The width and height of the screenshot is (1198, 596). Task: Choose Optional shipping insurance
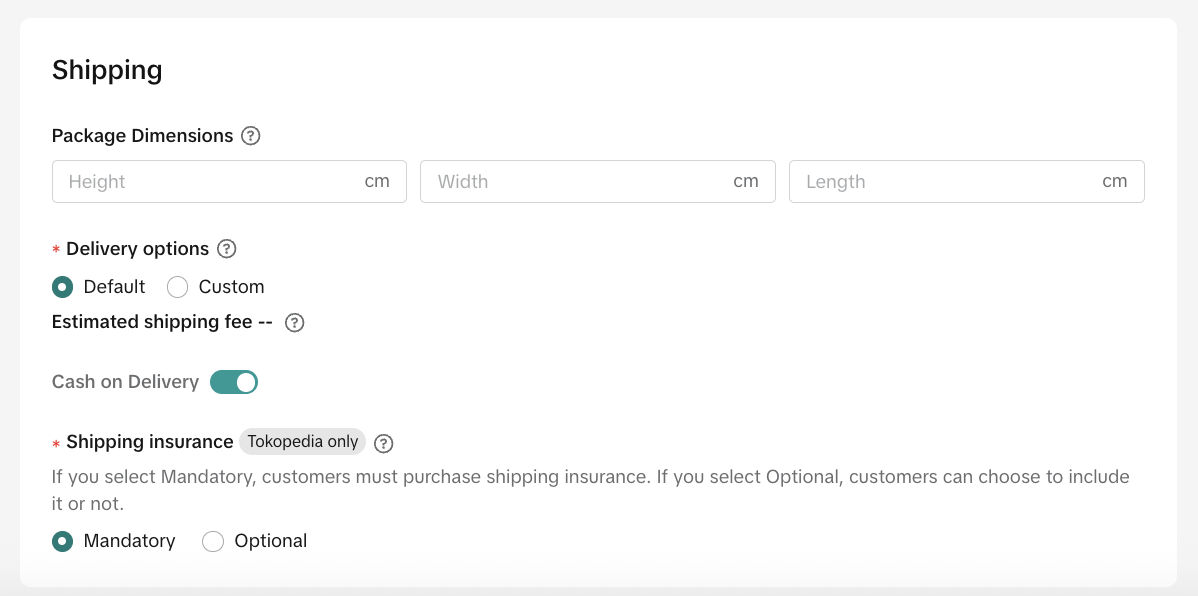pyautogui.click(x=213, y=541)
